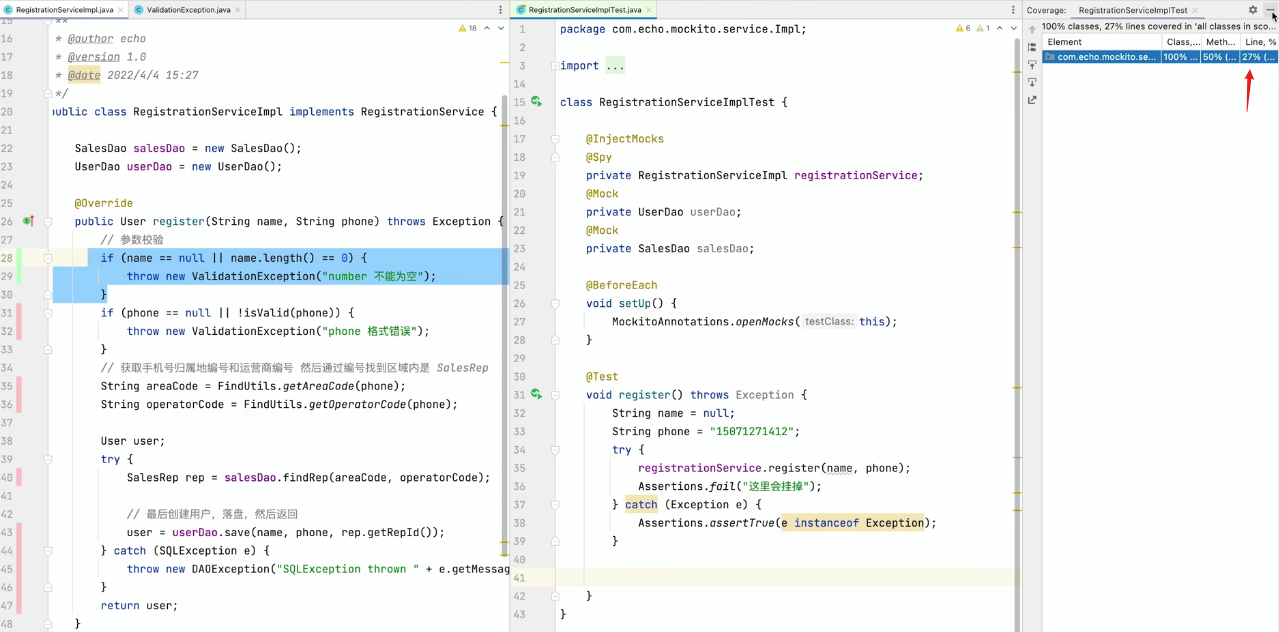Viewport: 1279px width, 632px height.
Task: Toggle autoscroll from source in Coverage panel
Action: (x=1032, y=82)
